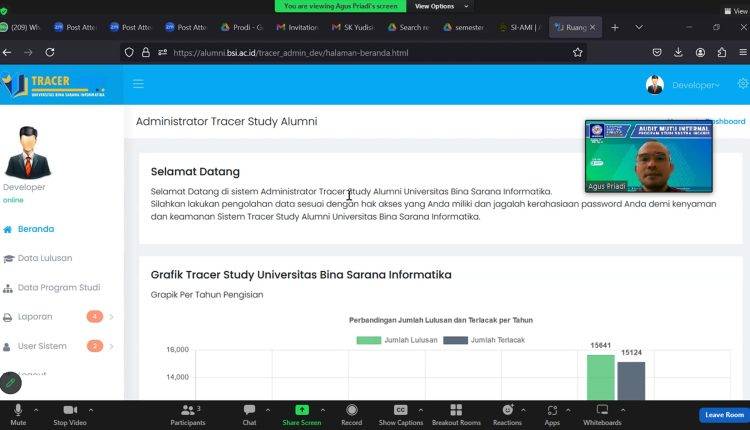
Task: Click the gray Jumlah Terlacak bar 15124
Action: pos(631,381)
